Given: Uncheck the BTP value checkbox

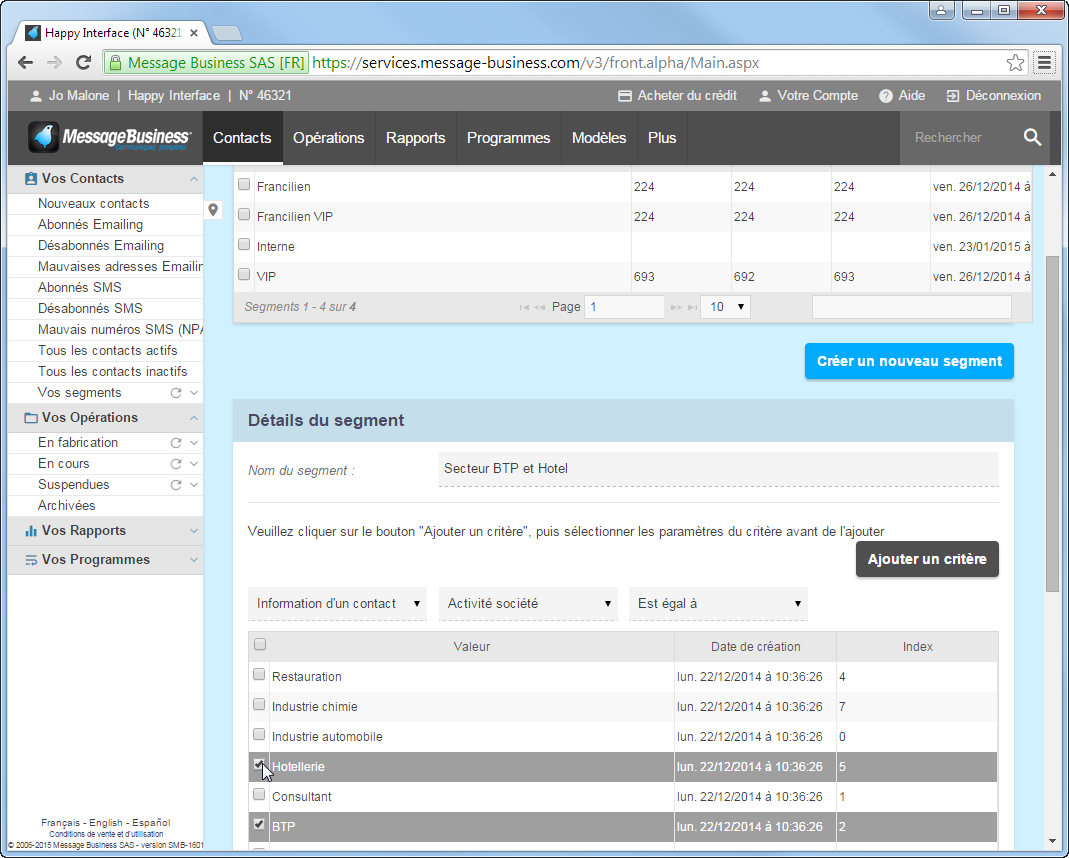Looking at the screenshot, I should [x=259, y=825].
